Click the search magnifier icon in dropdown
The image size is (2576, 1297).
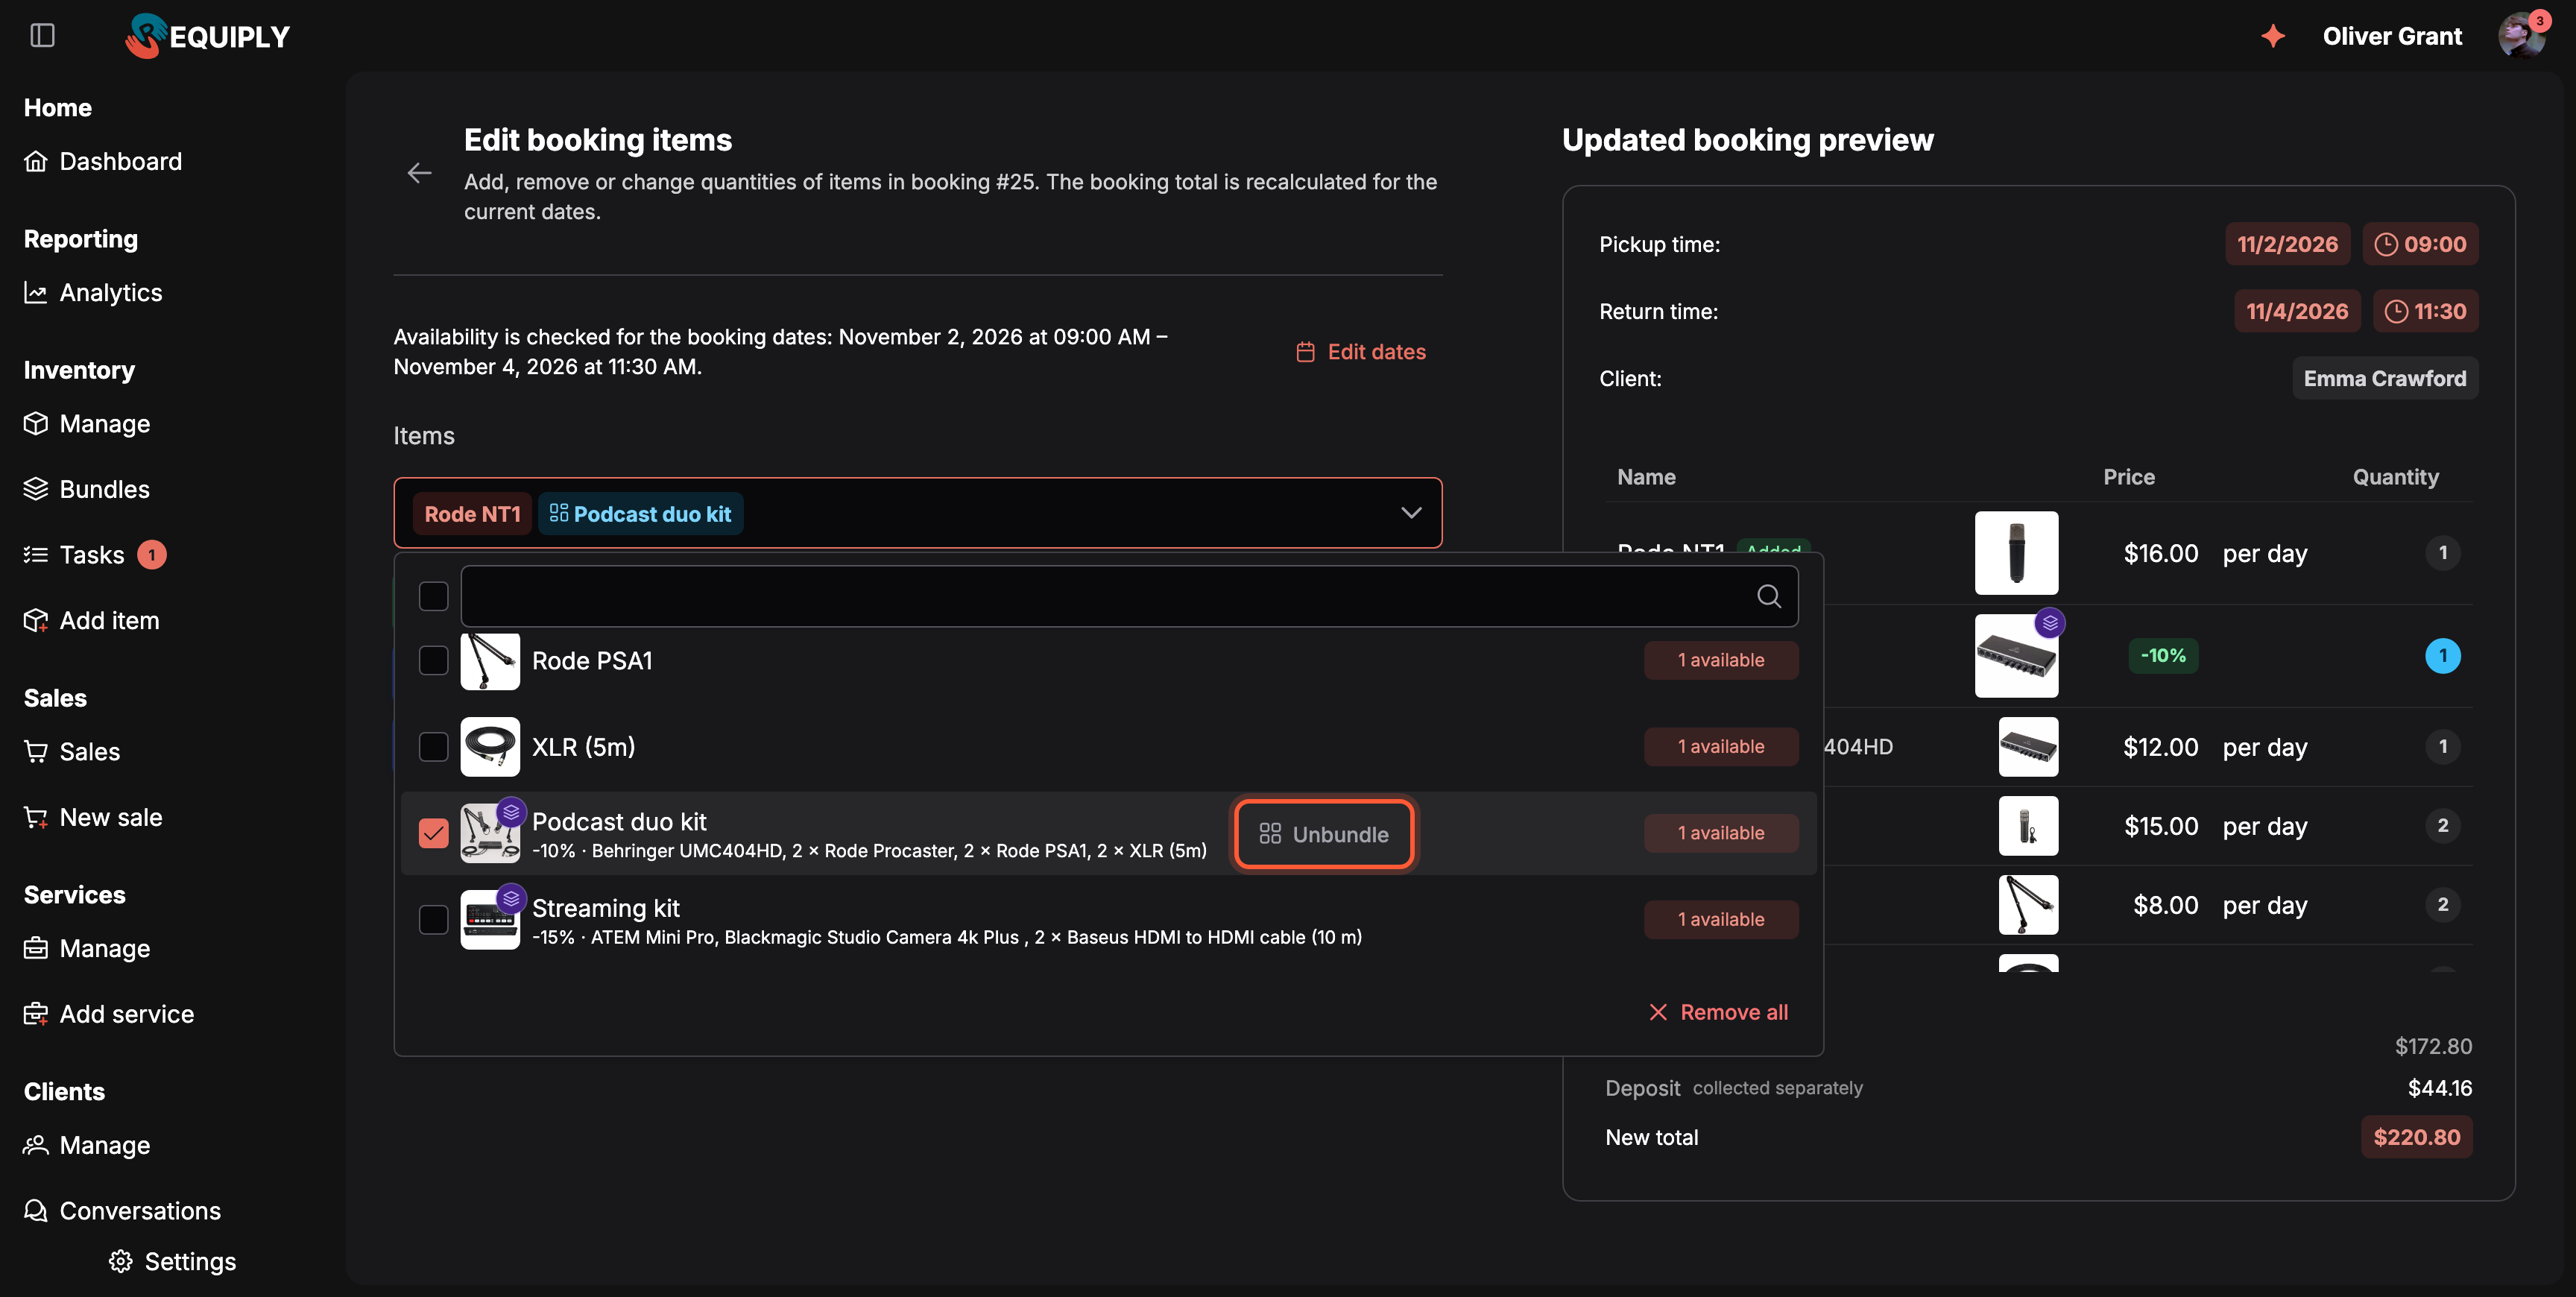(x=1768, y=596)
